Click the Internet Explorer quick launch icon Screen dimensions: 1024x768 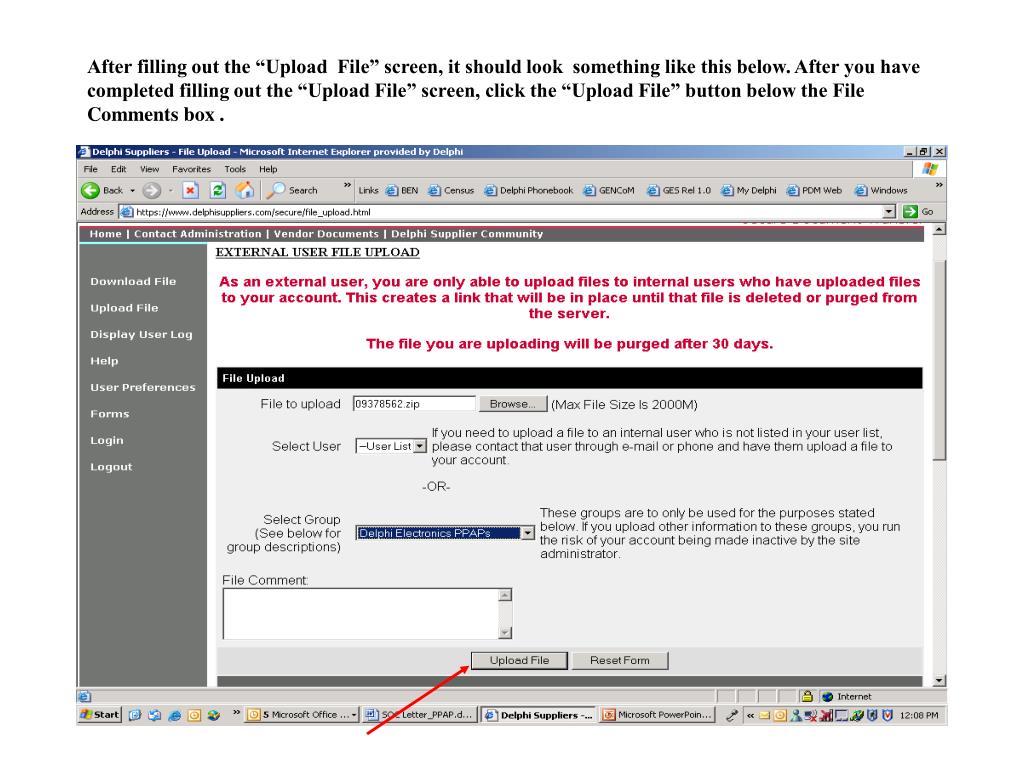point(174,715)
